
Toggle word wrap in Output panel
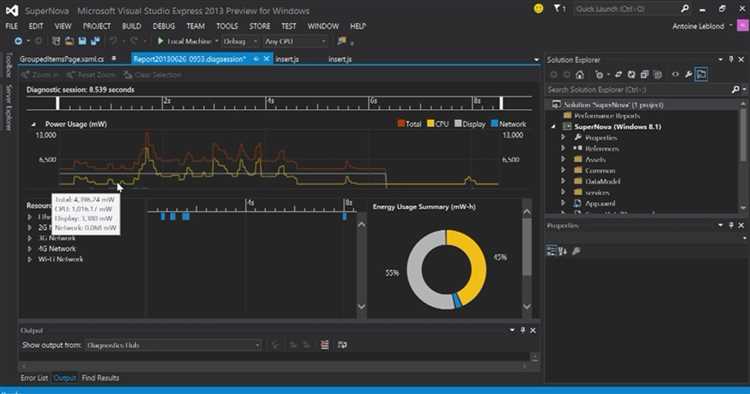342,345
